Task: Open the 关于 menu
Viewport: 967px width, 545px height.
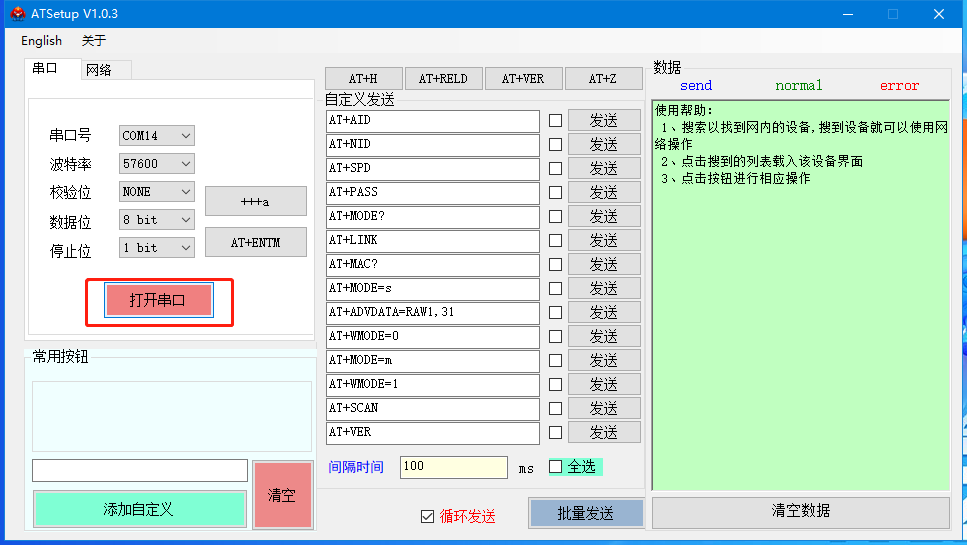Action: click(x=93, y=41)
